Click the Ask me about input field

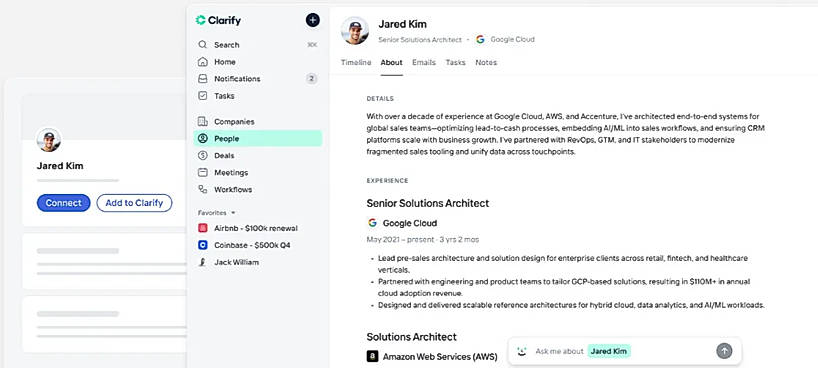pos(623,351)
